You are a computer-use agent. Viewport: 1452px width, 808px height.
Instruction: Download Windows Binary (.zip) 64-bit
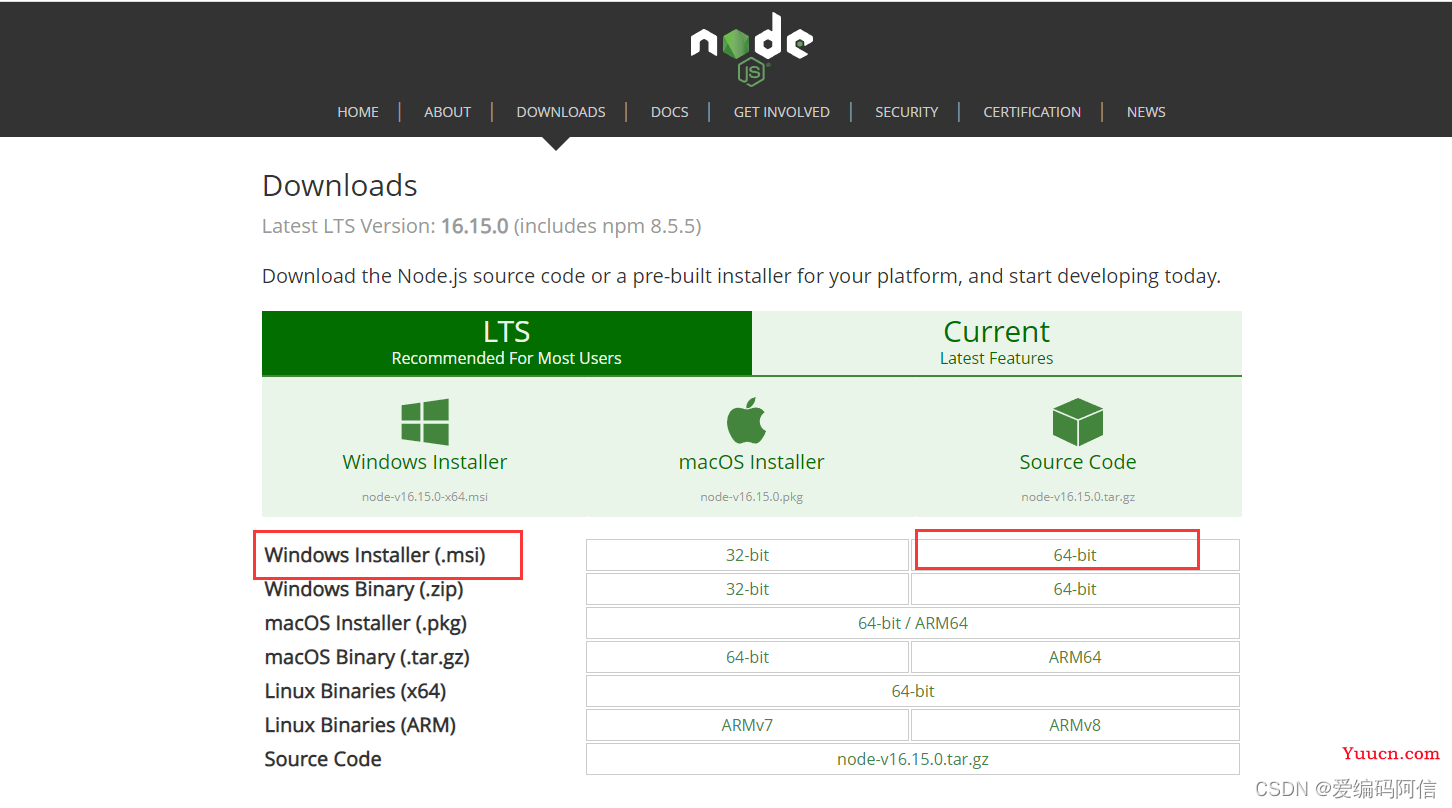pos(1075,589)
